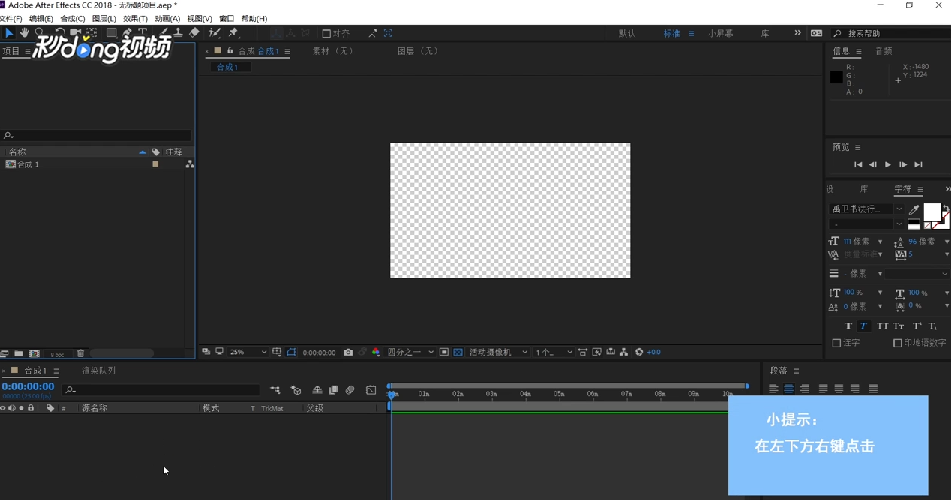The width and height of the screenshot is (951, 500).
Task: Toggle the transparency grid button
Action: (458, 352)
